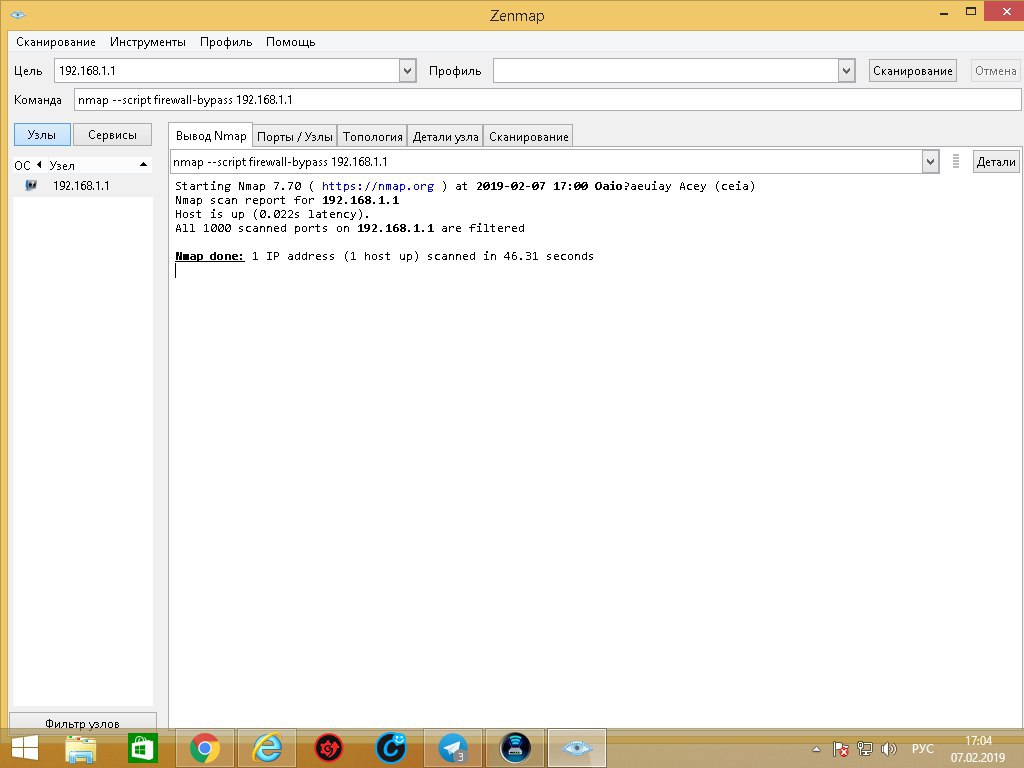Show hidden tray icons arrow

point(816,749)
